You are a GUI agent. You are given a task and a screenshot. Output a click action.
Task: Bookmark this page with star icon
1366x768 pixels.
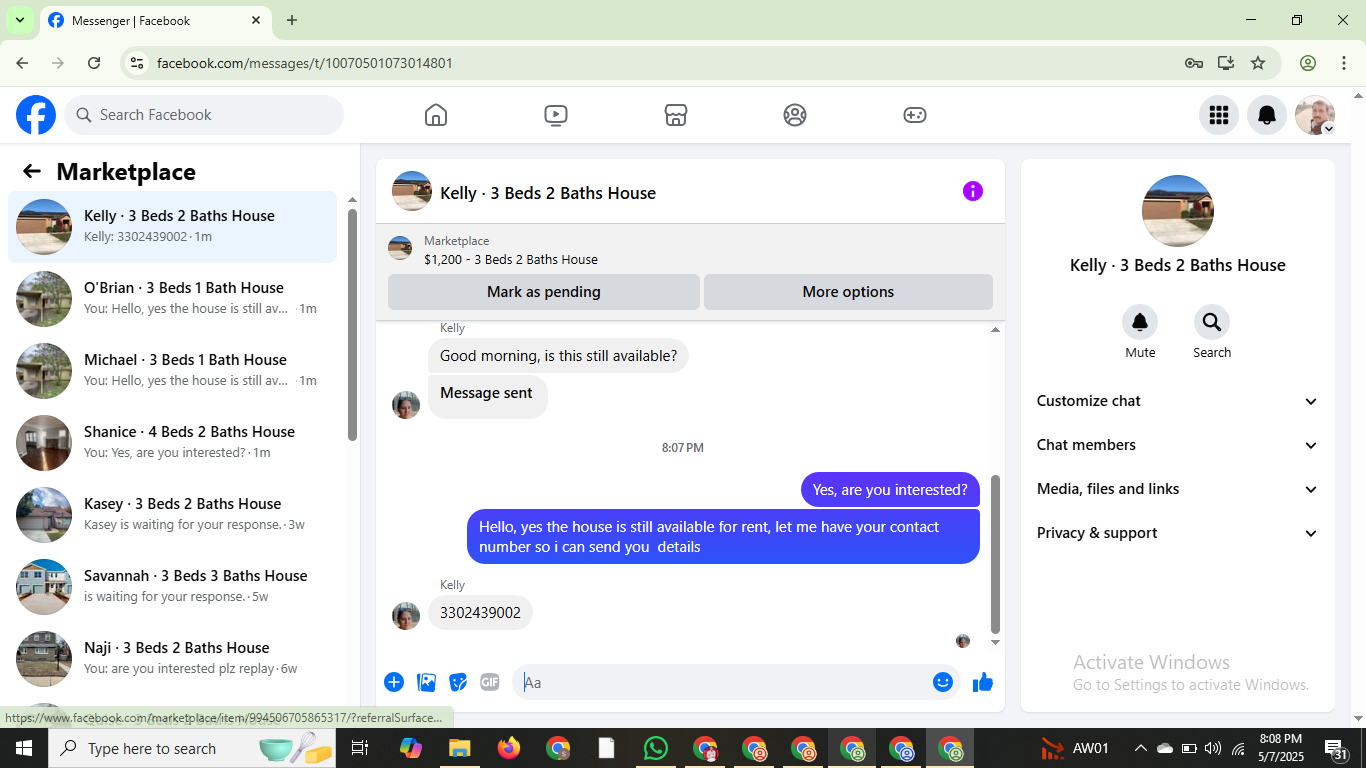click(x=1258, y=63)
